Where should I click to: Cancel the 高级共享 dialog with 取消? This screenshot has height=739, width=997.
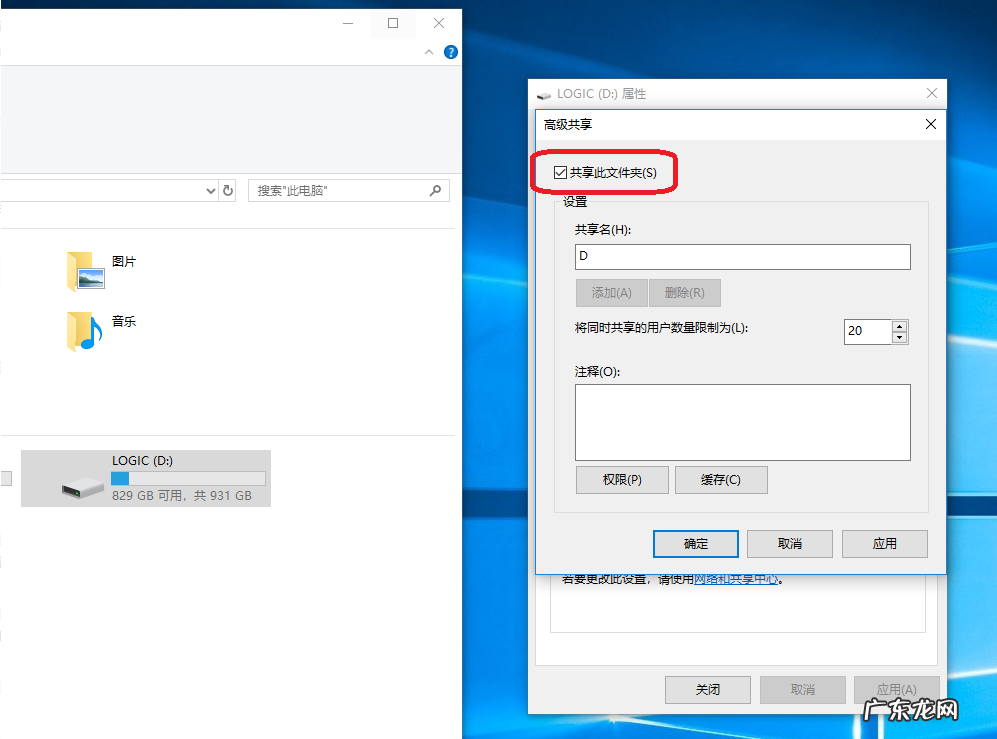pos(789,543)
